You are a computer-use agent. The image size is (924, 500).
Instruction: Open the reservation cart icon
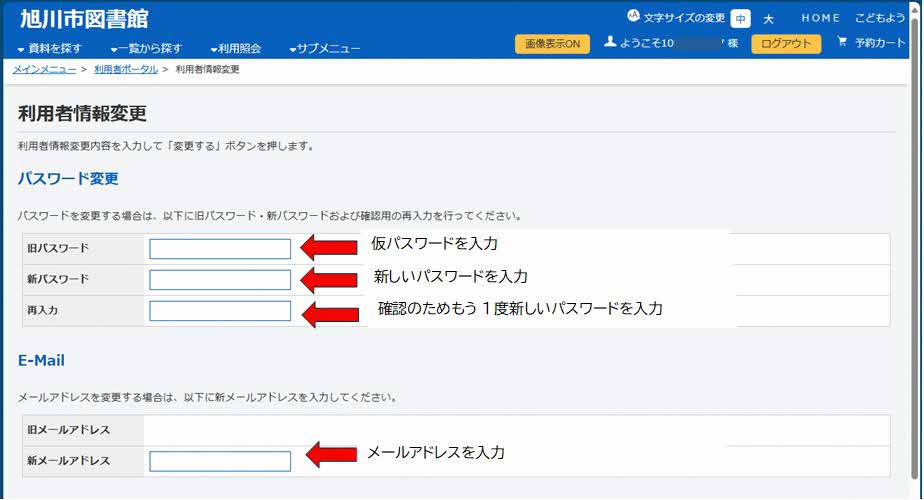842,43
